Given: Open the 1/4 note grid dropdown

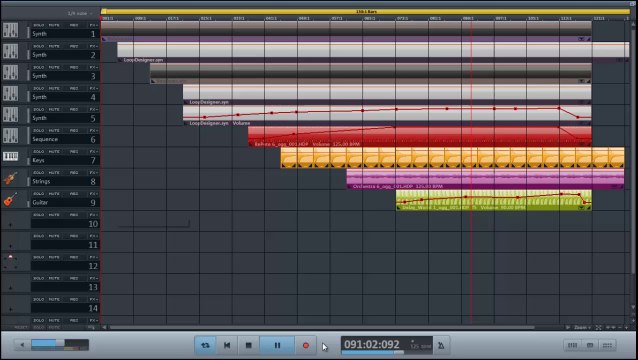Looking at the screenshot, I should point(79,13).
